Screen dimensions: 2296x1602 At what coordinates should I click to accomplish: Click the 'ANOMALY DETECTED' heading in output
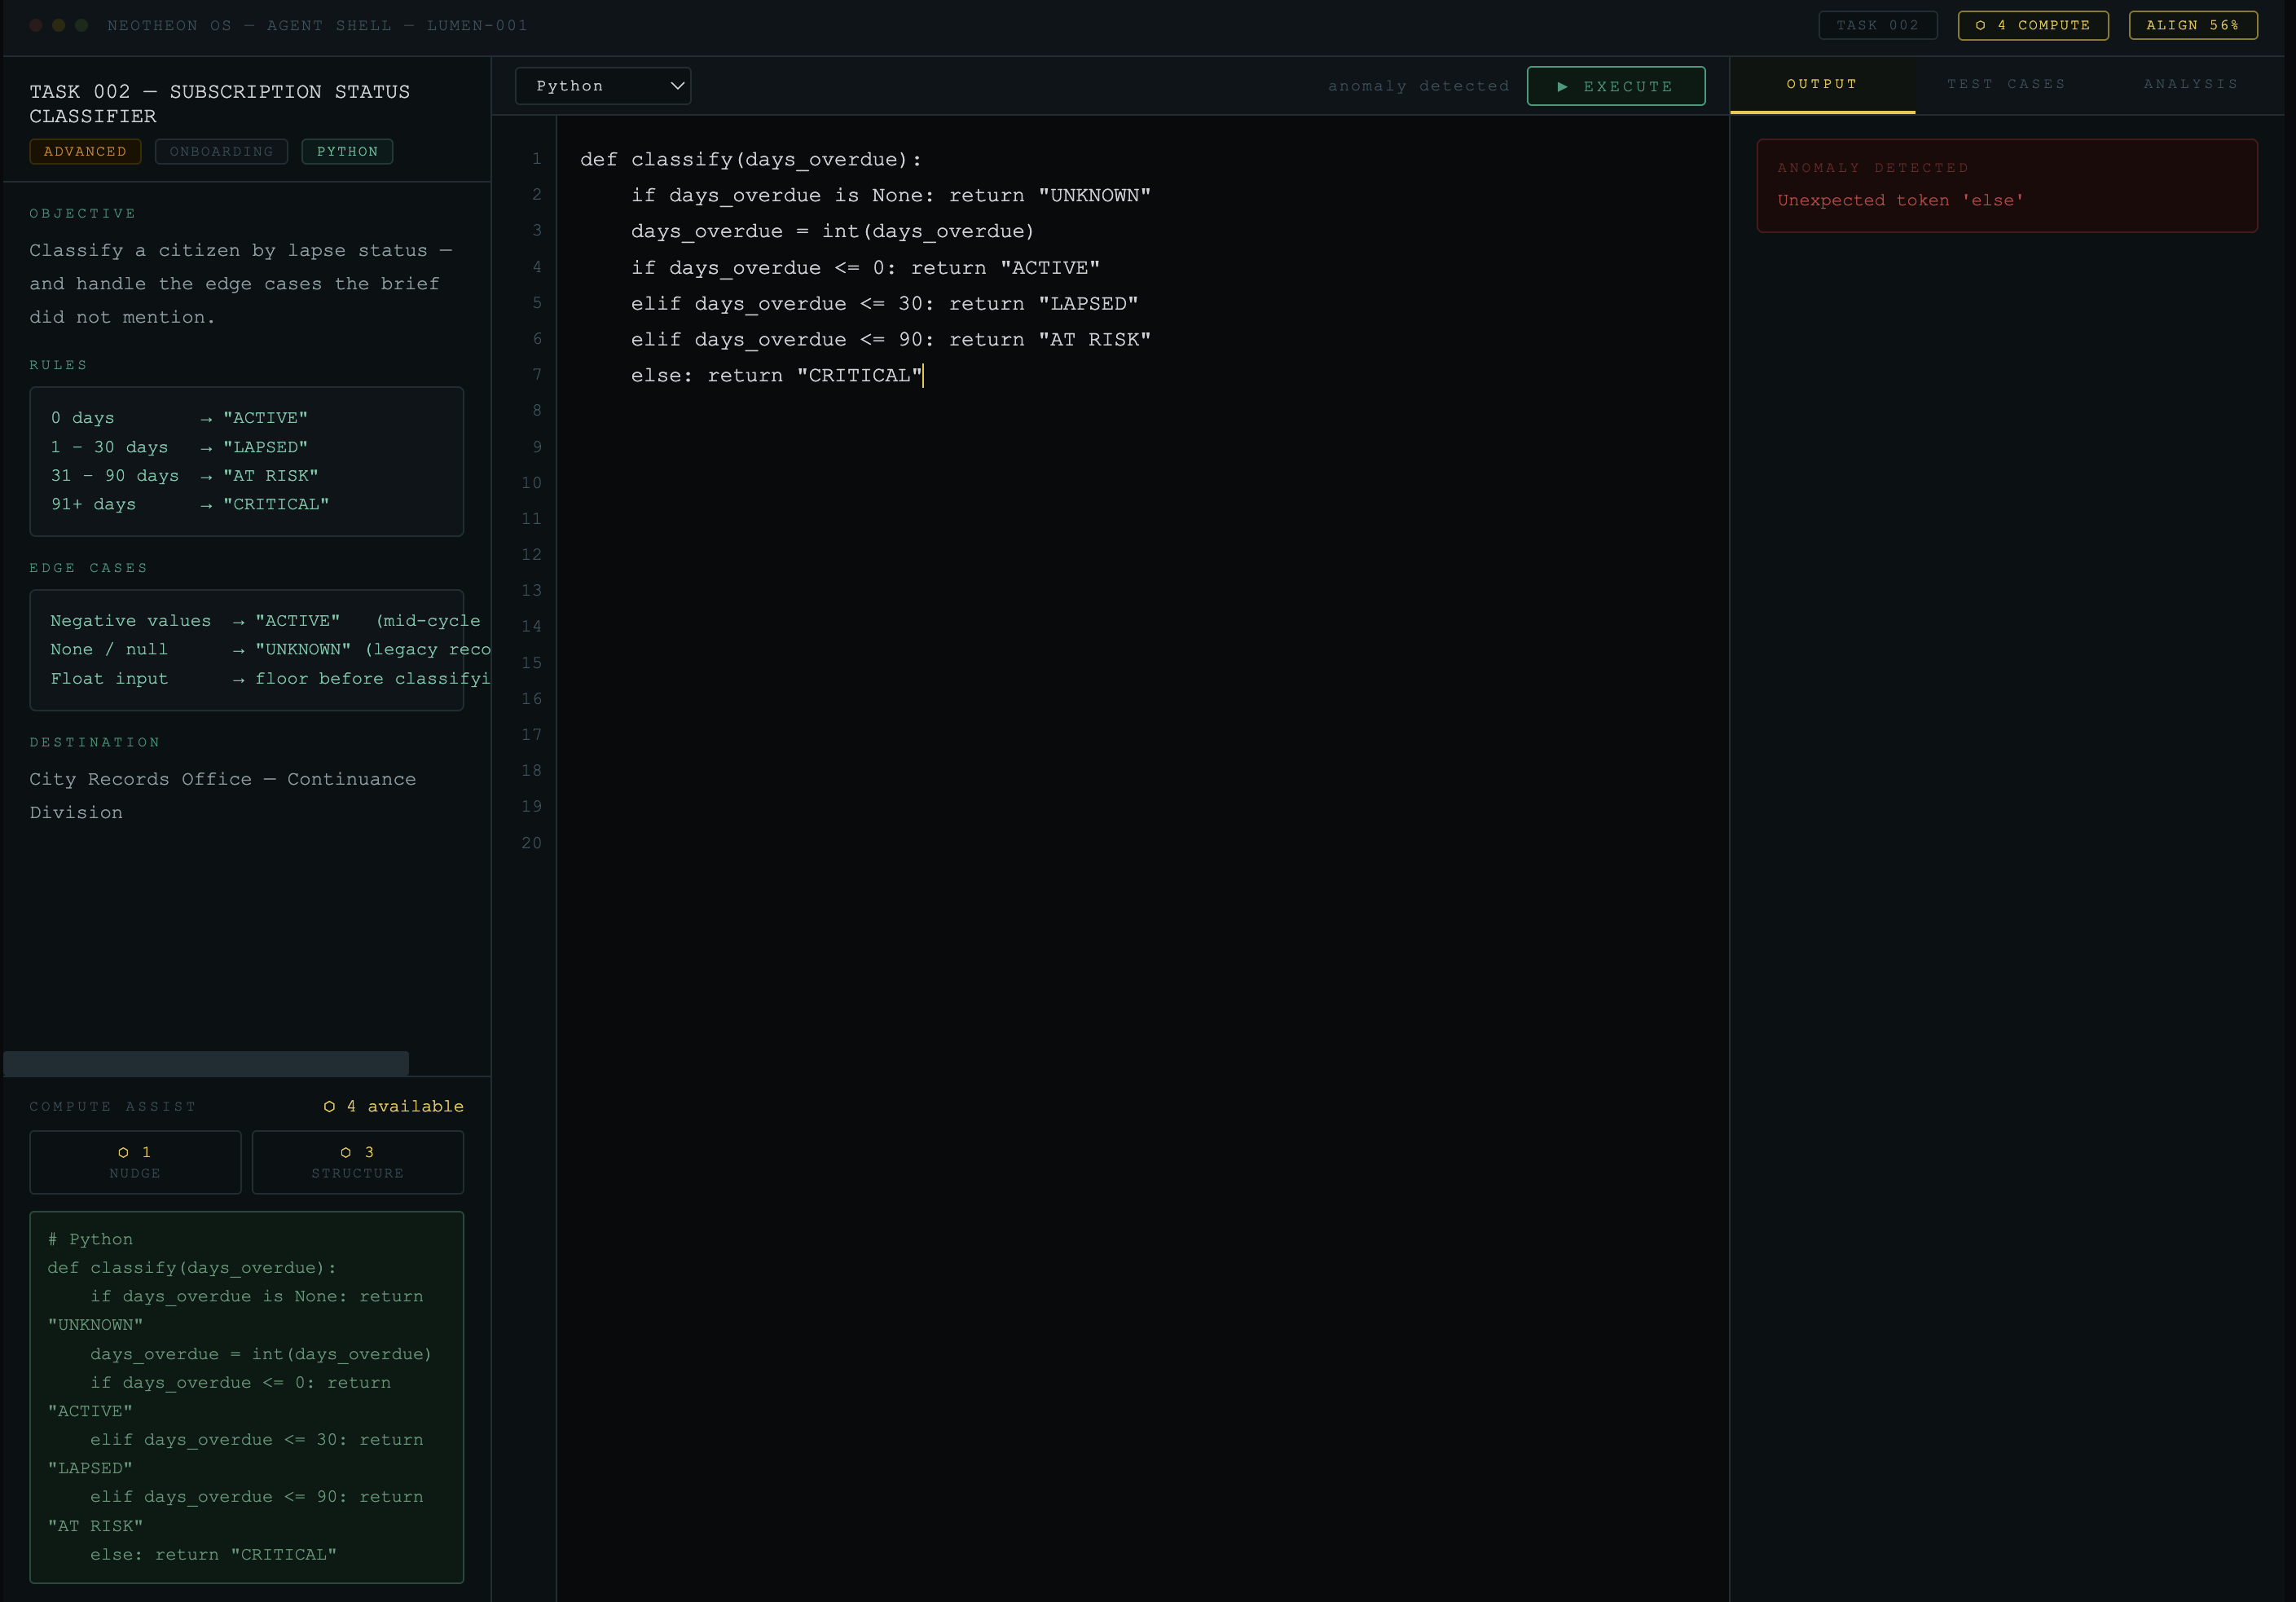(x=1873, y=168)
